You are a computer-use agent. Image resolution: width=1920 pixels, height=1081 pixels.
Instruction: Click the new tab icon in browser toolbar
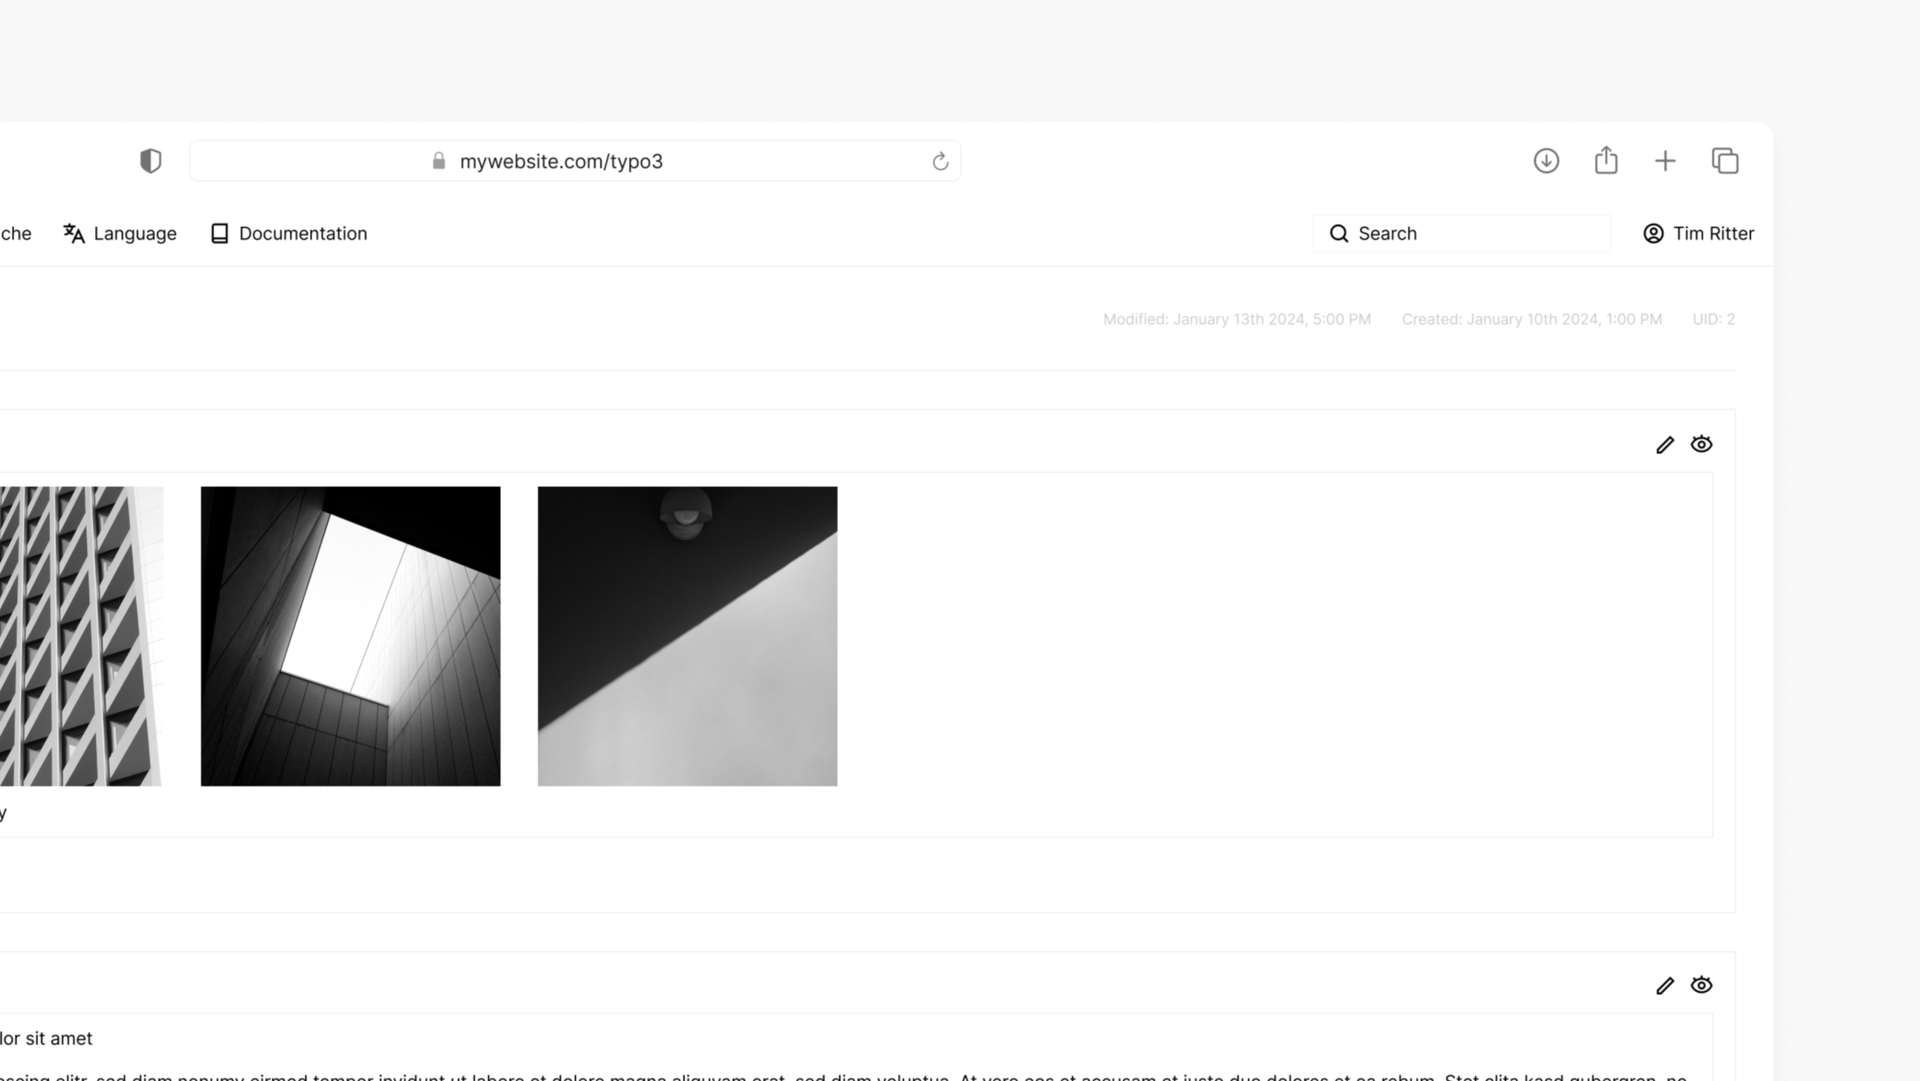click(x=1665, y=161)
